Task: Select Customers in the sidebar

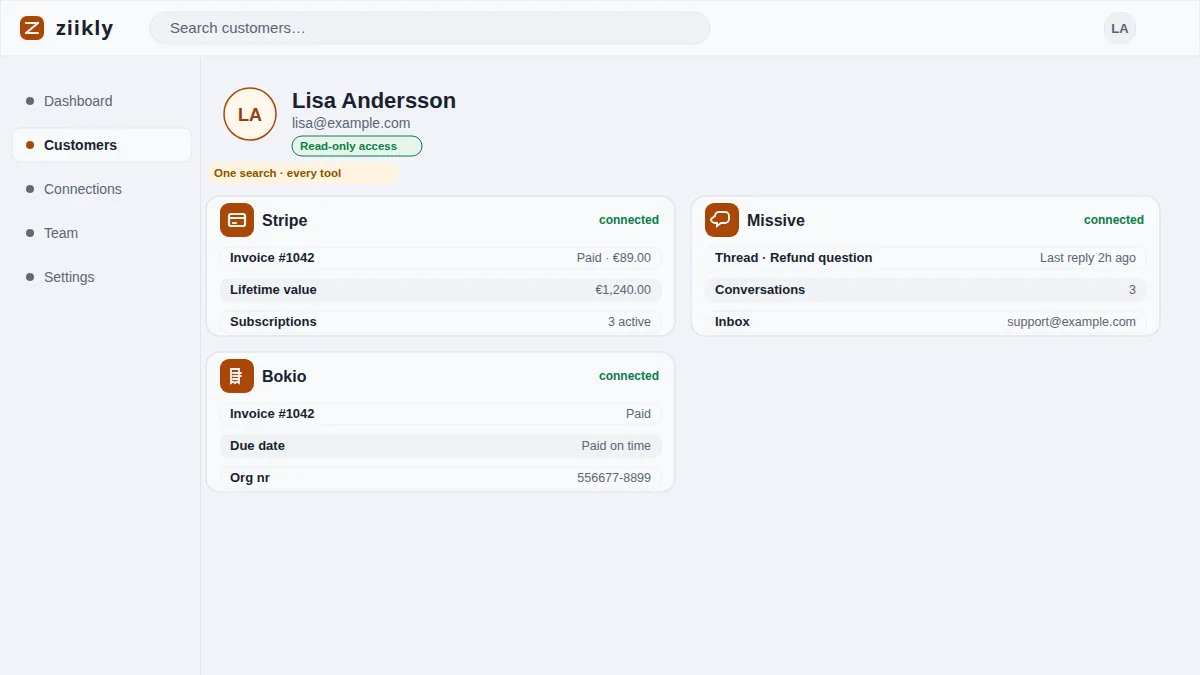Action: [x=102, y=145]
